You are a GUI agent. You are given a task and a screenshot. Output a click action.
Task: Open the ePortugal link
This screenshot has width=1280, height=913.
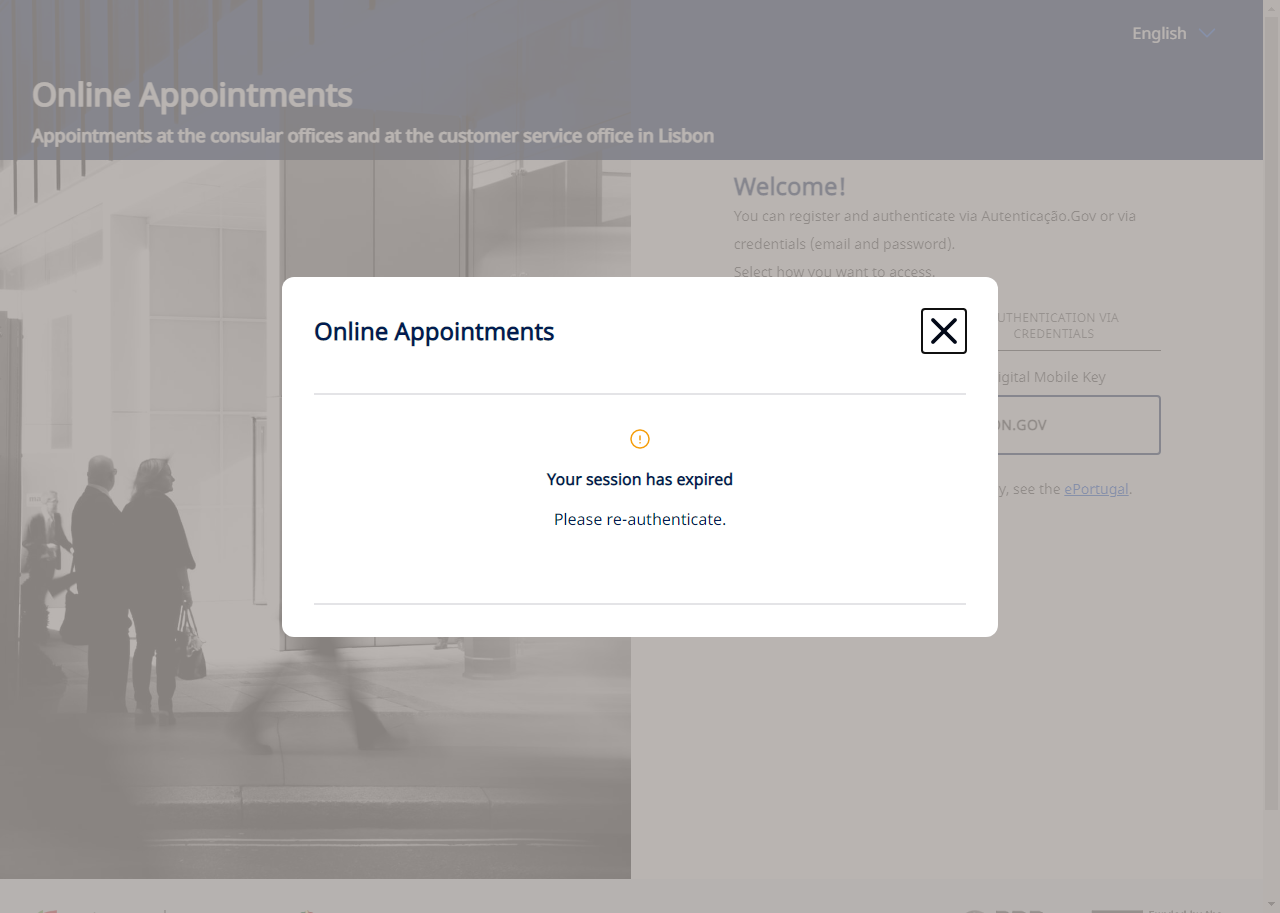(x=1096, y=489)
